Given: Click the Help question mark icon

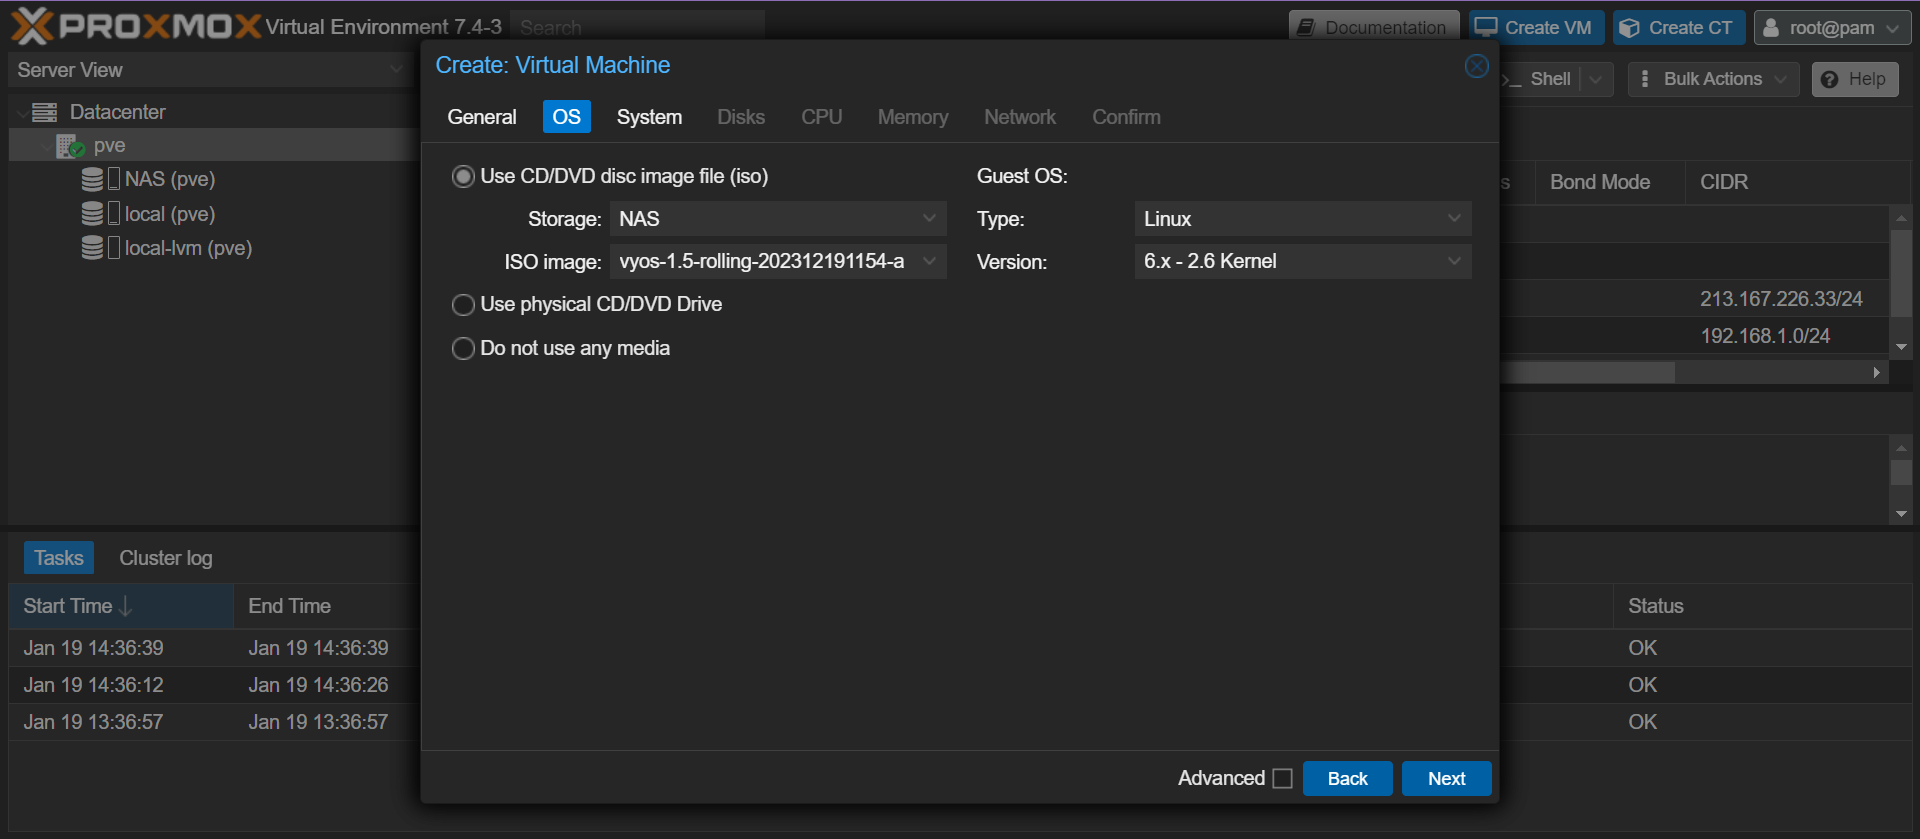Looking at the screenshot, I should click(x=1829, y=79).
